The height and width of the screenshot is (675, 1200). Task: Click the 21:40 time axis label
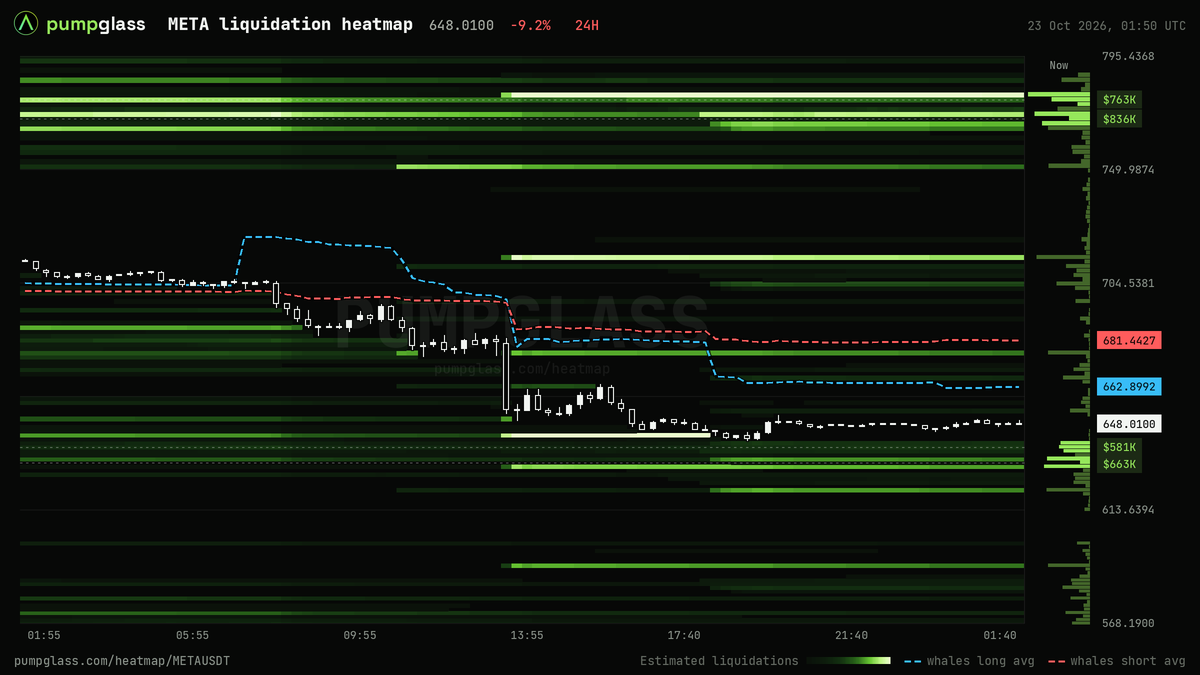coord(852,635)
